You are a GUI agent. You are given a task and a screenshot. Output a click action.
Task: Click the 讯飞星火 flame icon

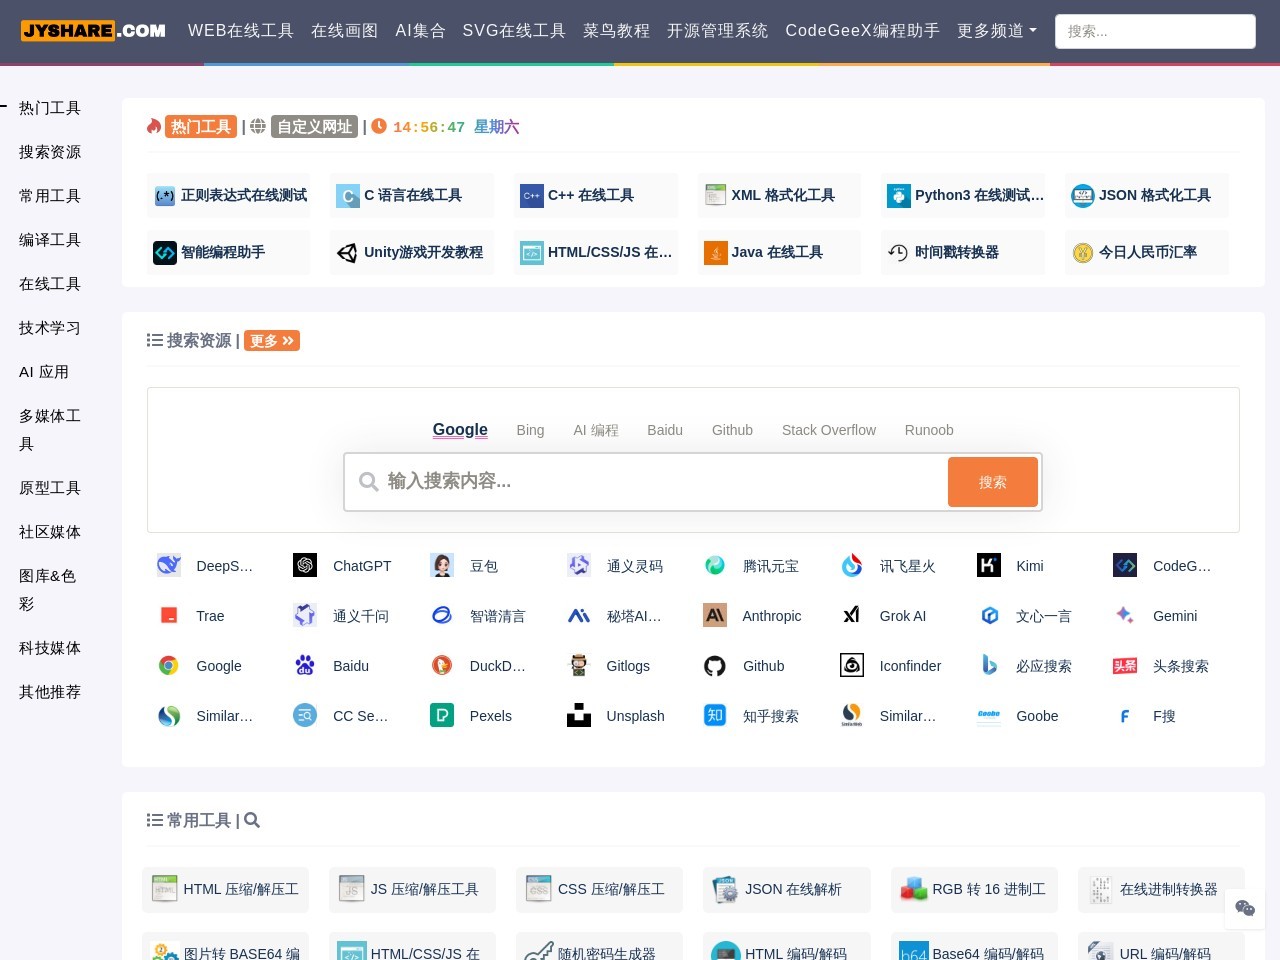pos(852,565)
